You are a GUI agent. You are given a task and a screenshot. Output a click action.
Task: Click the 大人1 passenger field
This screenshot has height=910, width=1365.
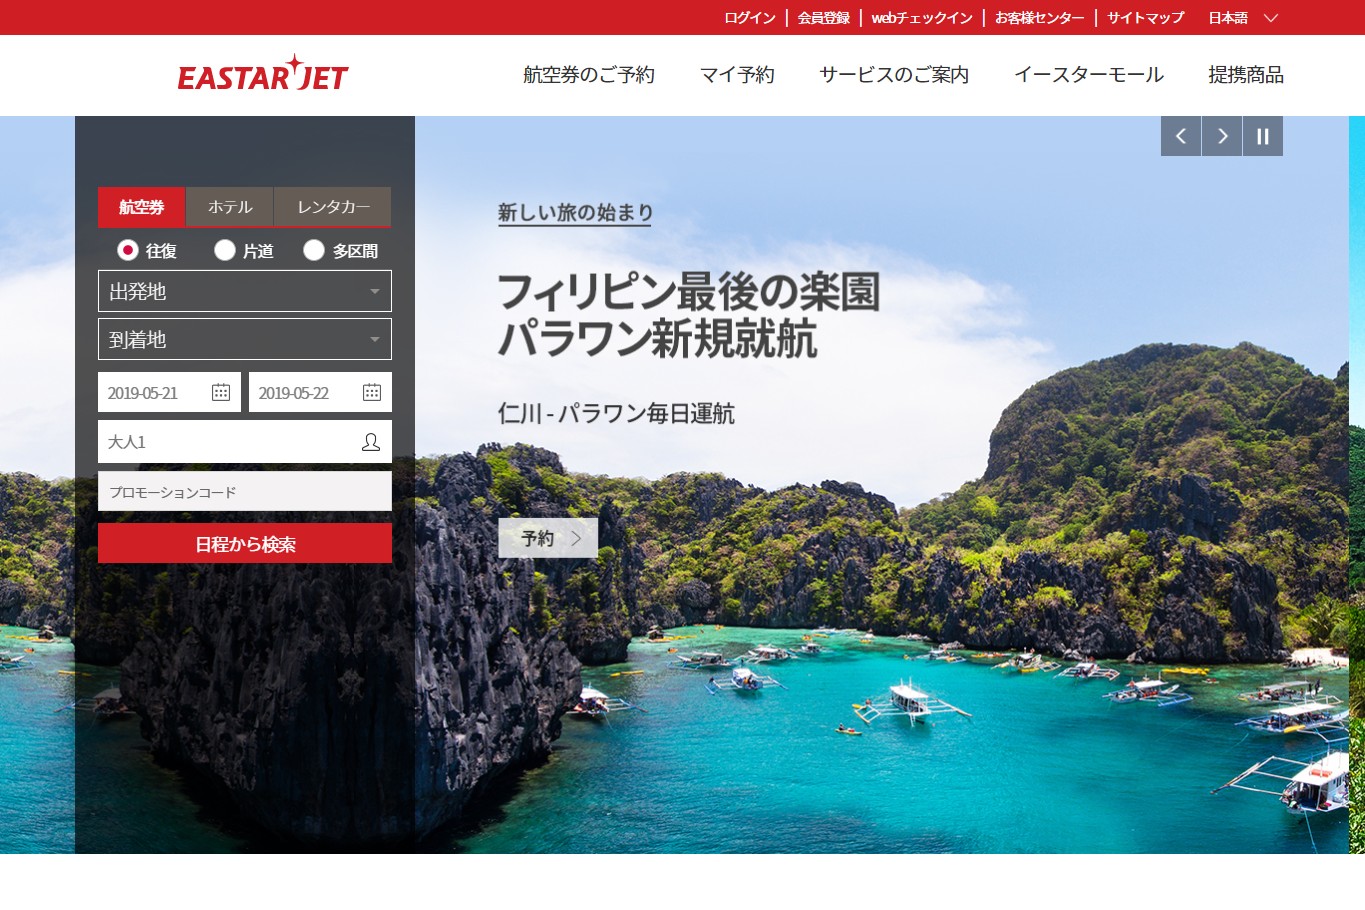pyautogui.click(x=245, y=441)
